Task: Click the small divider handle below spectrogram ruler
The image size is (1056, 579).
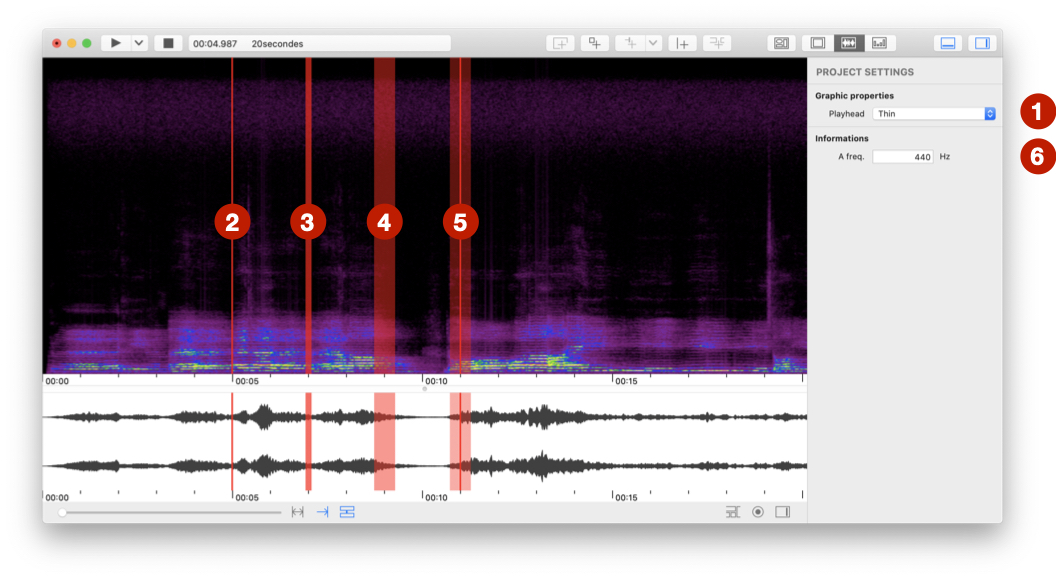Action: coord(424,388)
